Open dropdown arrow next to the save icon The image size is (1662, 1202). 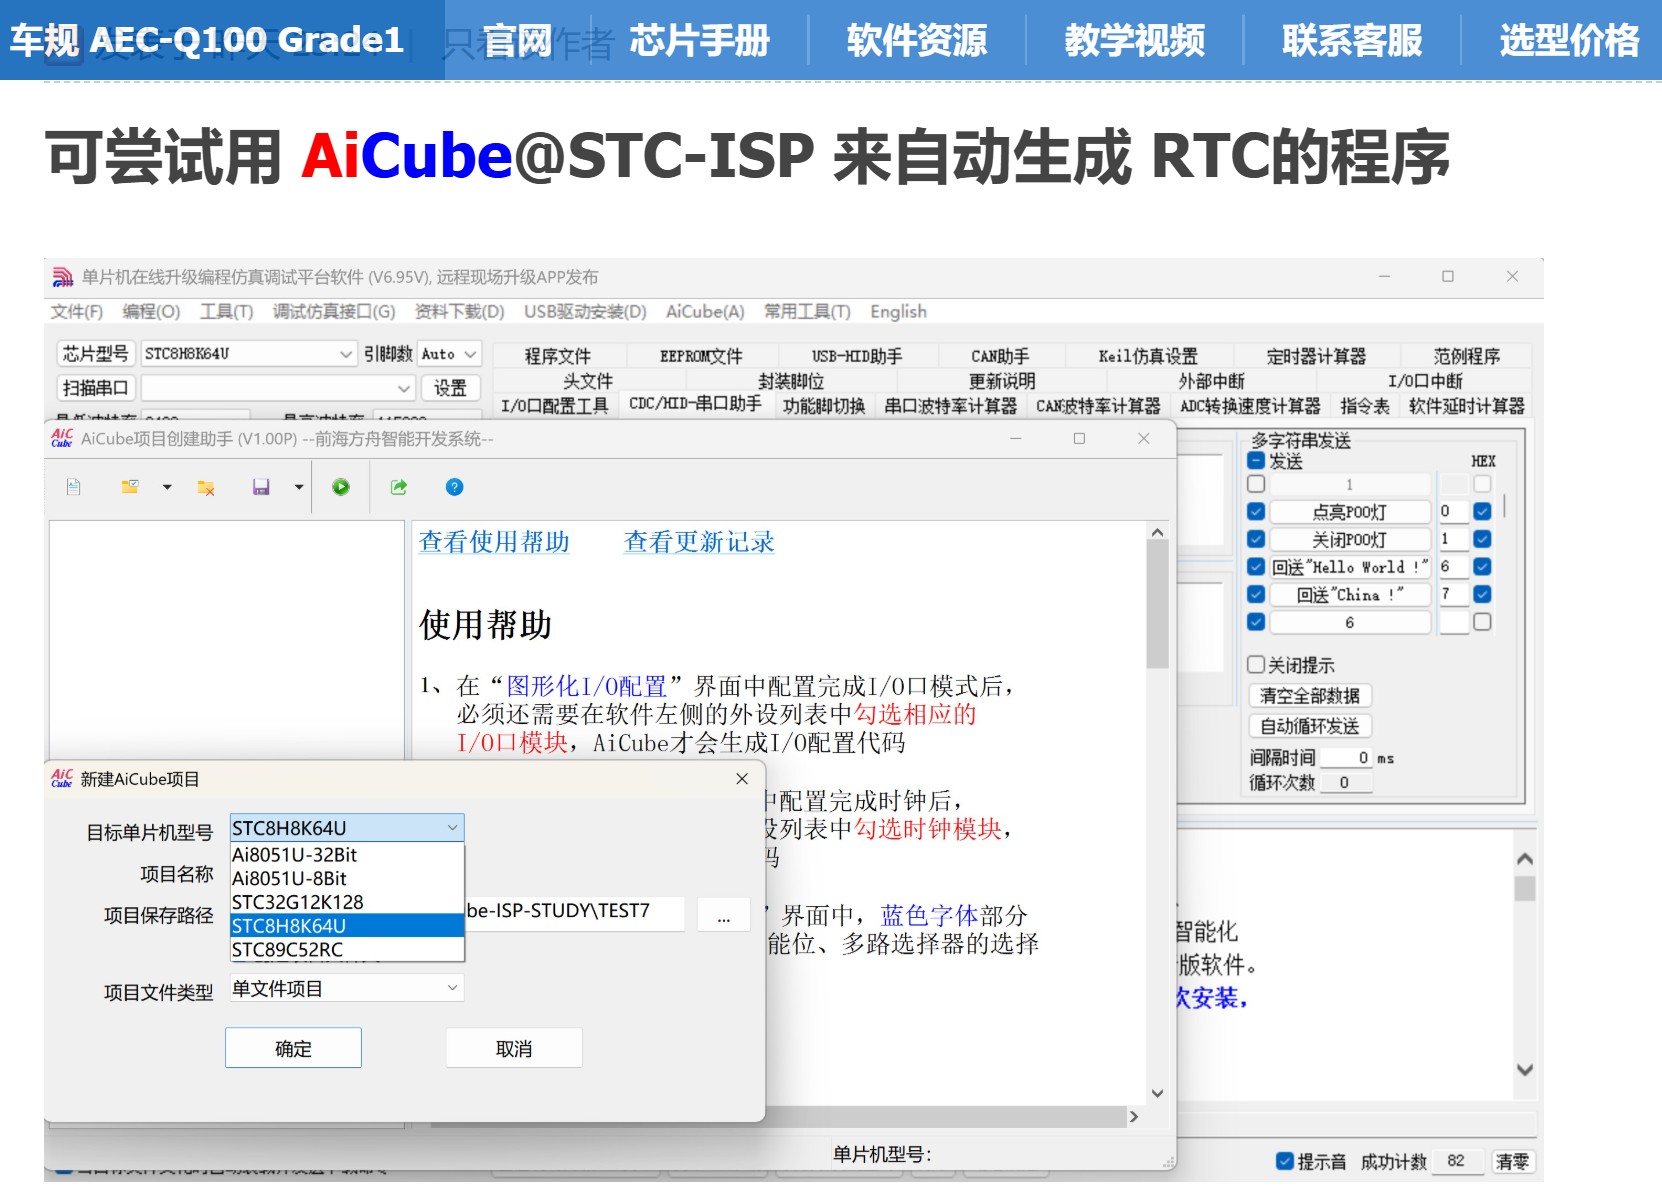pos(298,487)
